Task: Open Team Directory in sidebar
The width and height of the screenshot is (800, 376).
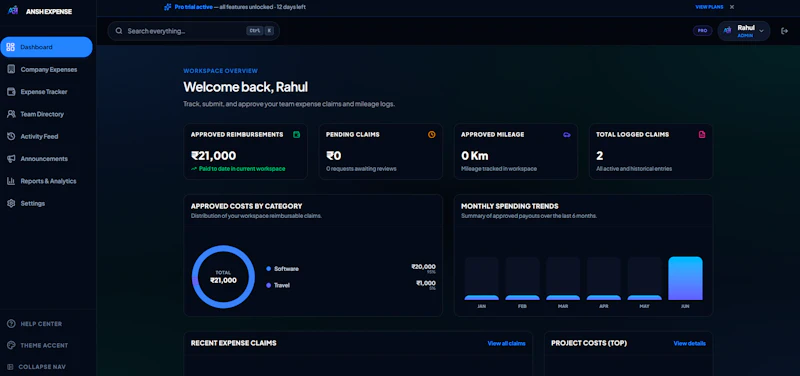Action: pyautogui.click(x=46, y=114)
